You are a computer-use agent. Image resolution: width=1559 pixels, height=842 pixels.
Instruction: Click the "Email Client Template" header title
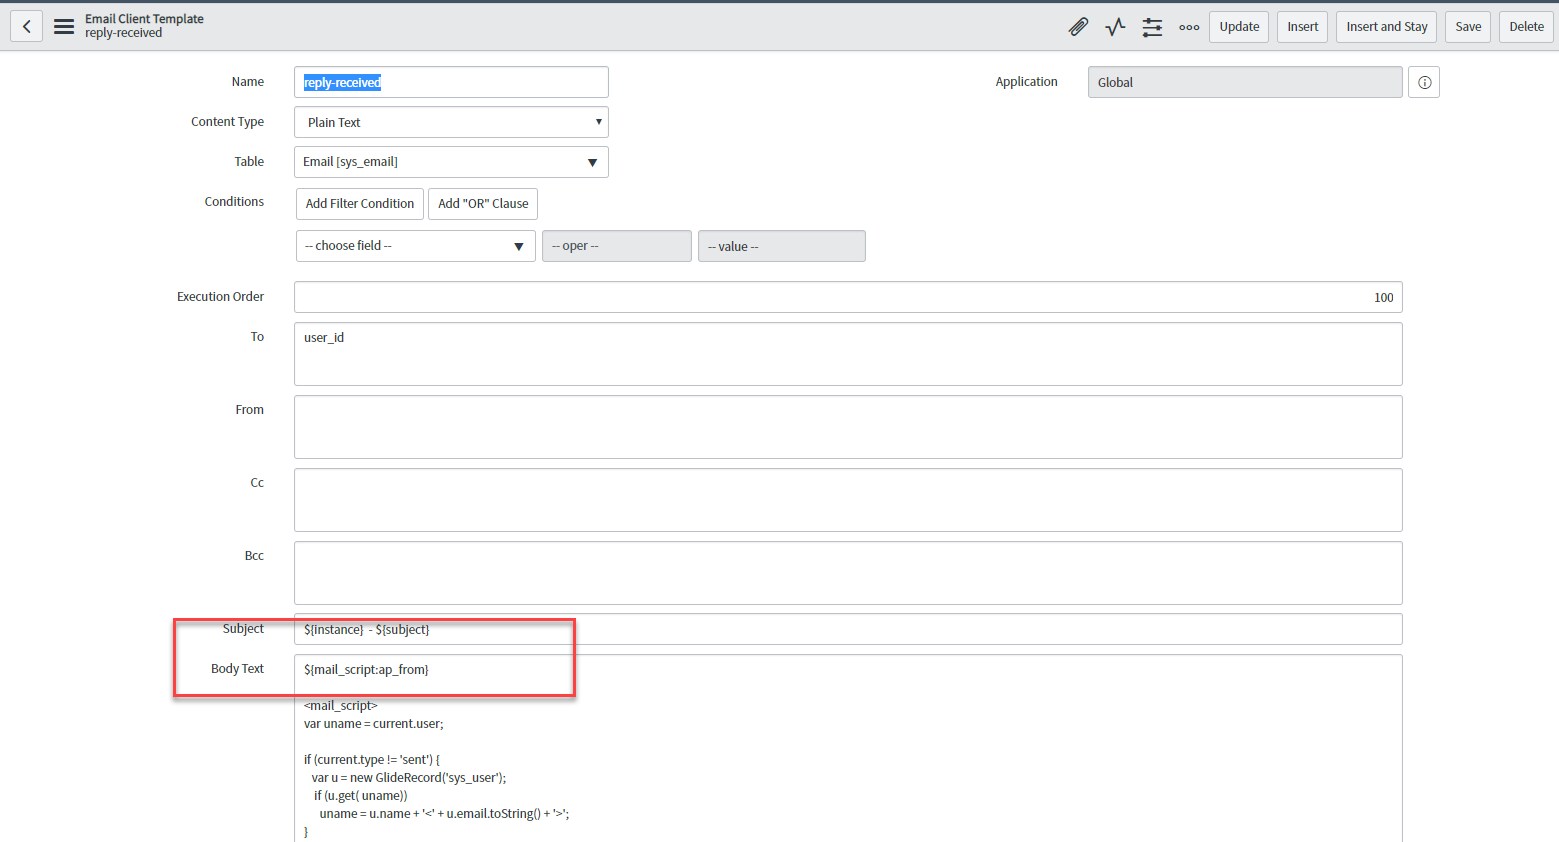pos(144,19)
